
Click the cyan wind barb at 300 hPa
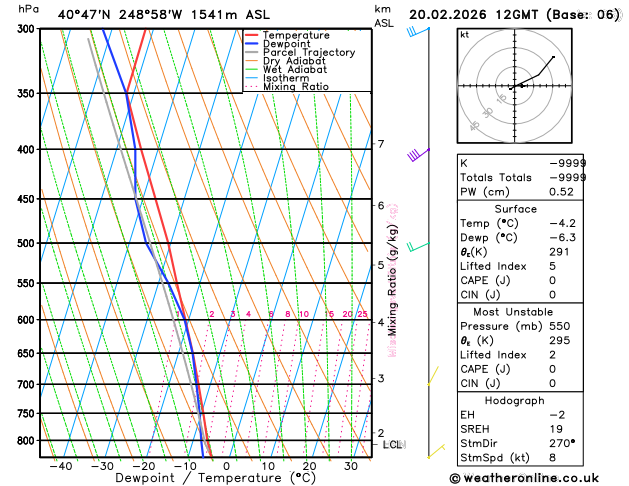coord(414,32)
